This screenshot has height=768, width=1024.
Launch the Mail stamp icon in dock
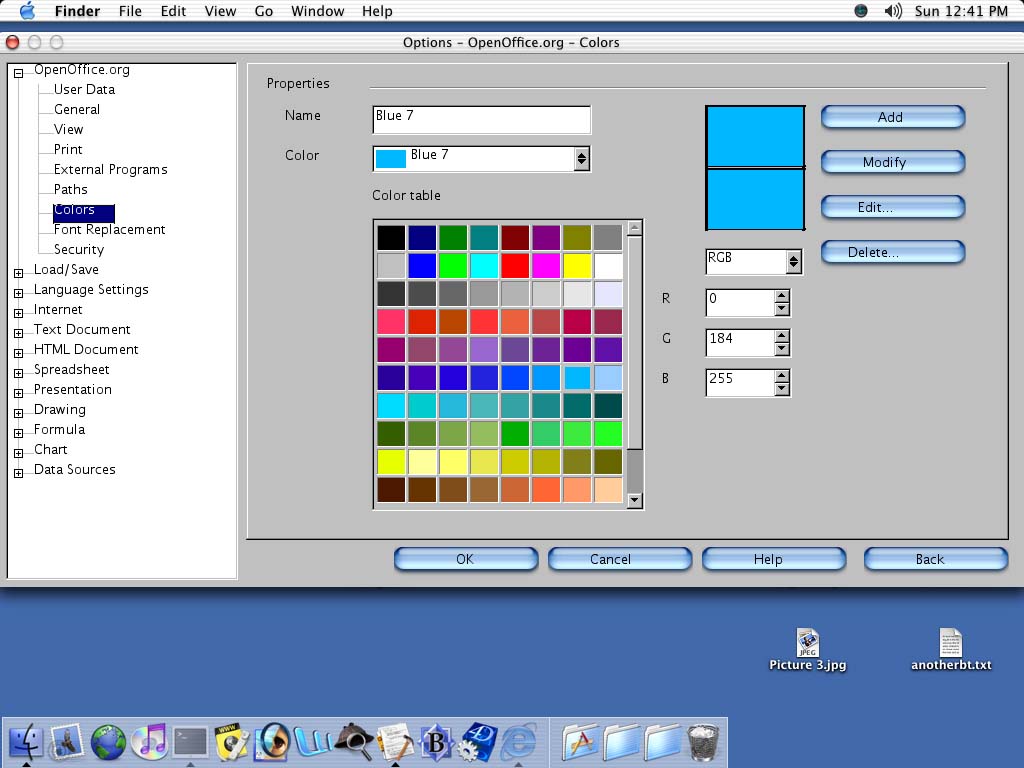[67, 741]
